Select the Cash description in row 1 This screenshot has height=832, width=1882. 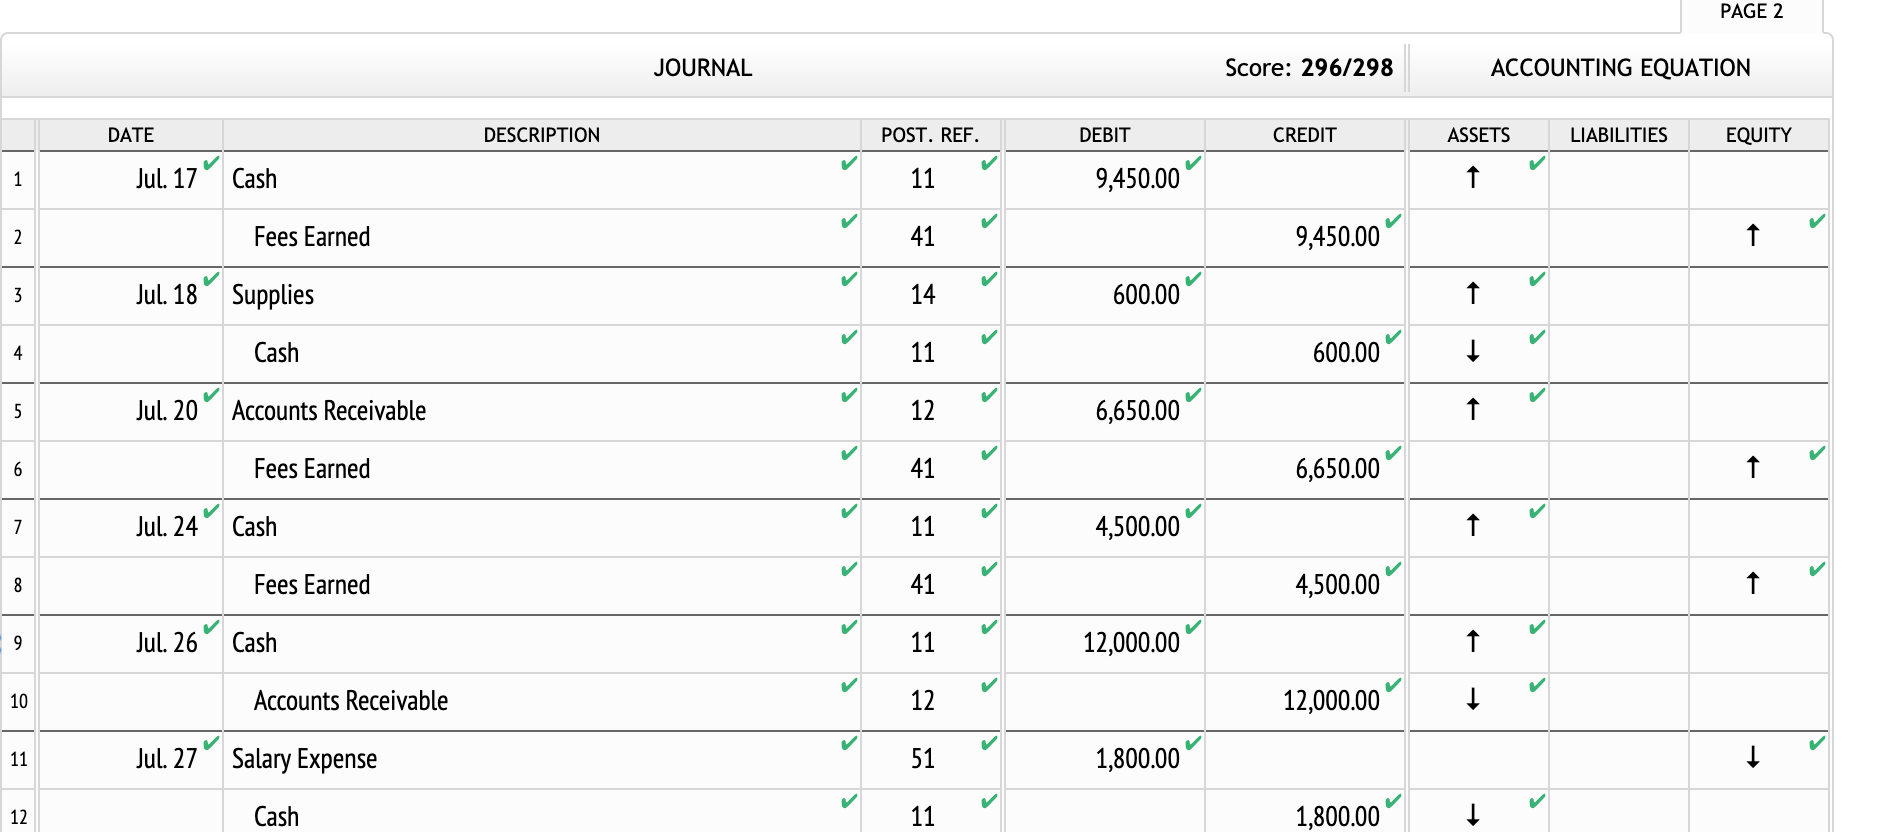tap(254, 179)
